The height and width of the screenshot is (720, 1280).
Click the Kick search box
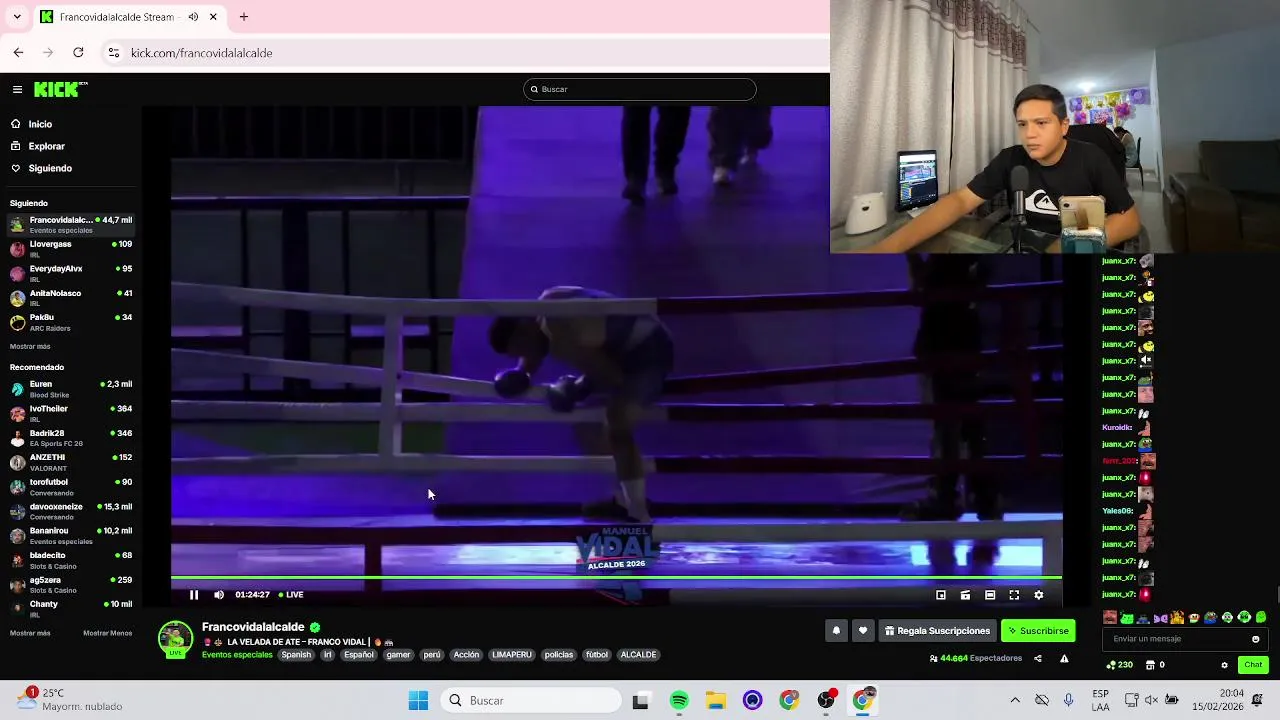[640, 89]
